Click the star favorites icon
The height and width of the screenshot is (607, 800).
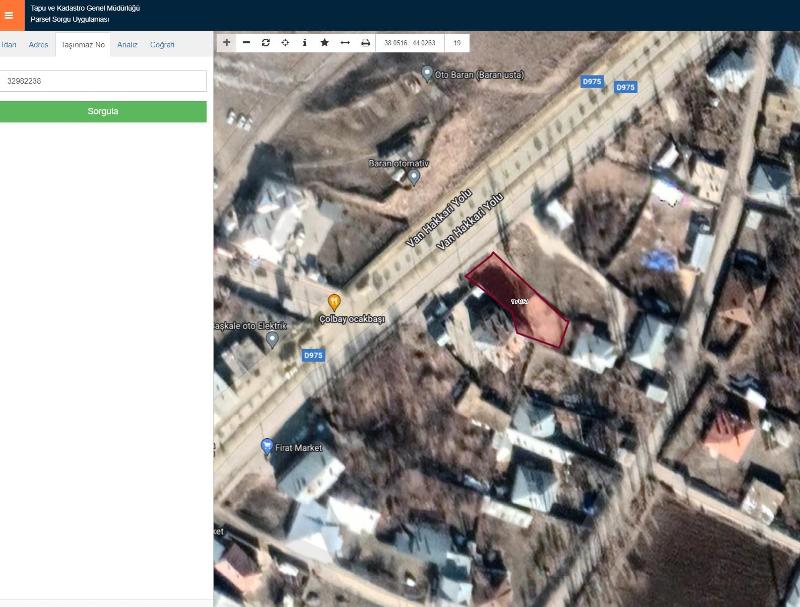[324, 43]
